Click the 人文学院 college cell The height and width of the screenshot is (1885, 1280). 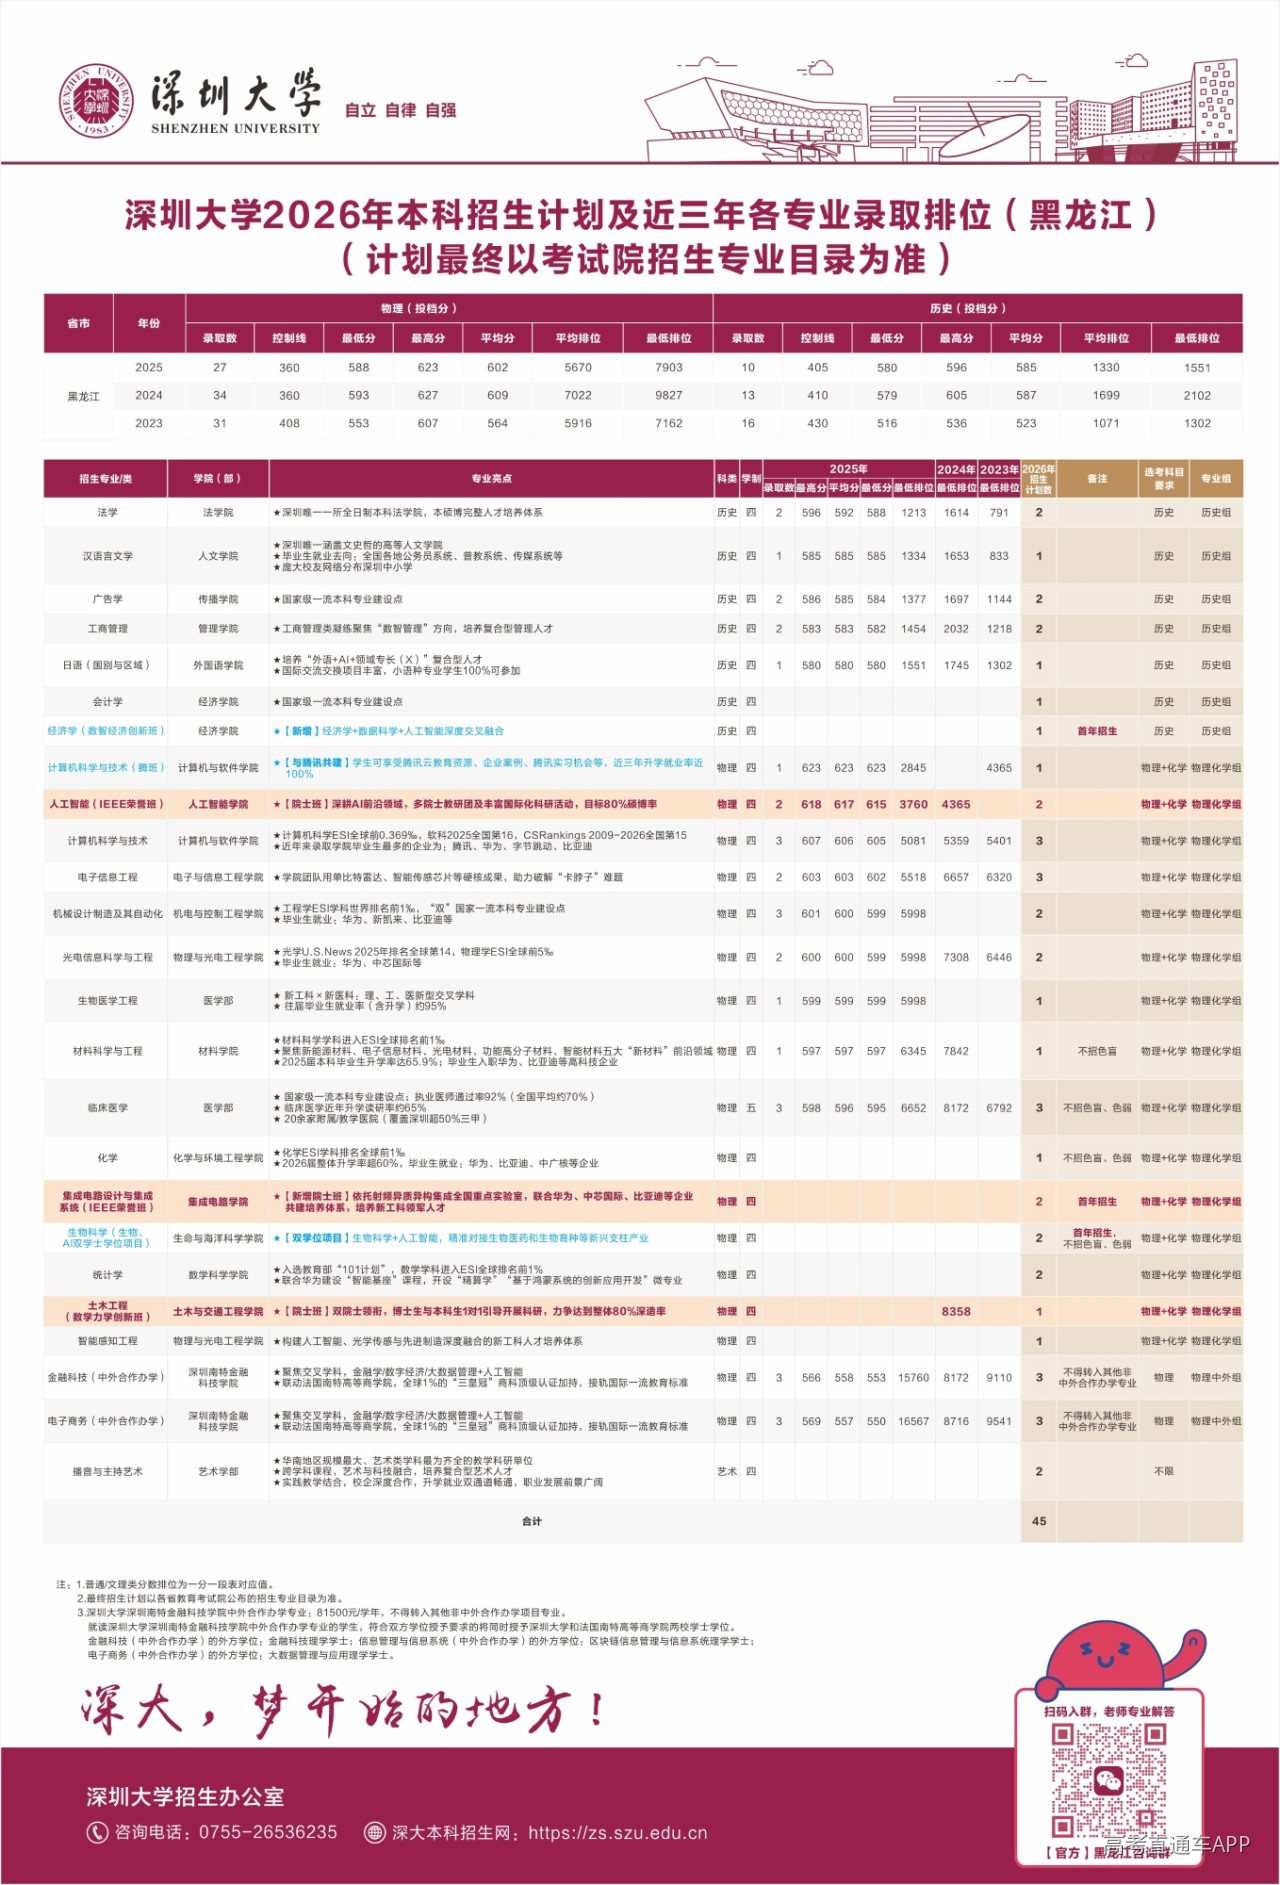pos(218,556)
